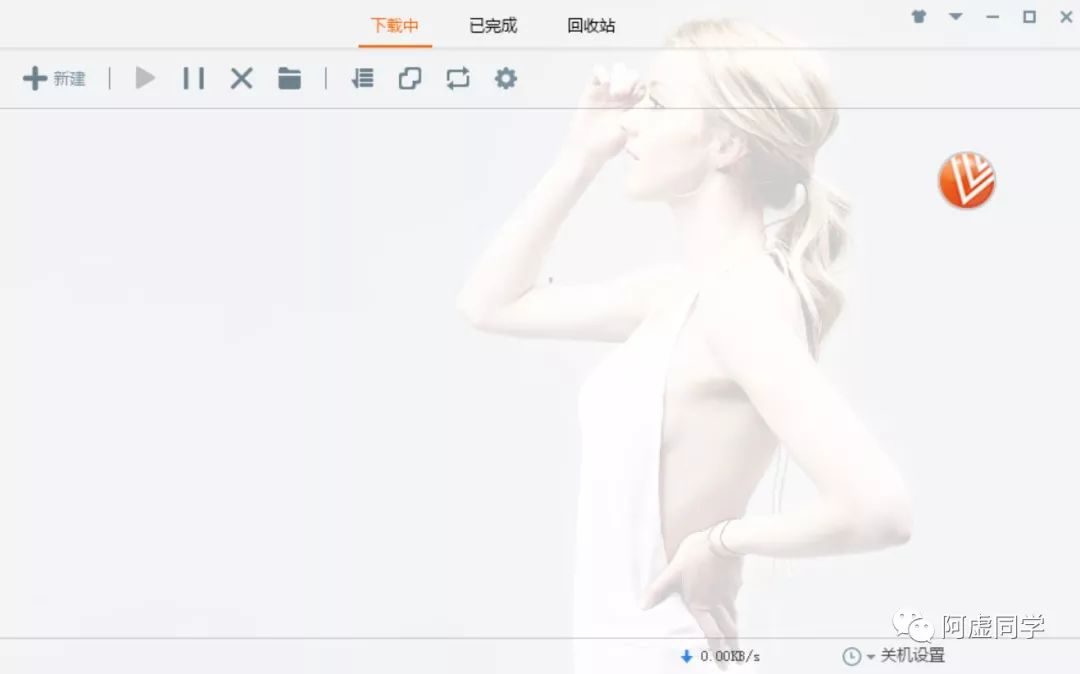Click the sort list icon in toolbar
Screen dimensions: 1080x674
(362, 78)
